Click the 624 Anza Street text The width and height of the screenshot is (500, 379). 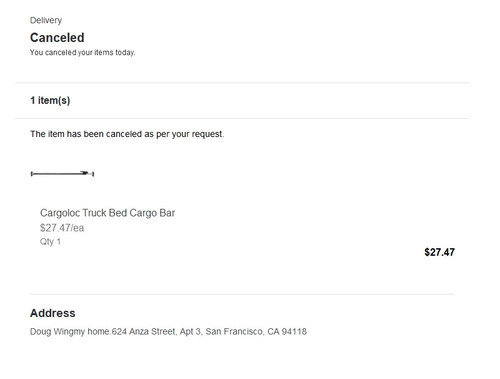143,332
